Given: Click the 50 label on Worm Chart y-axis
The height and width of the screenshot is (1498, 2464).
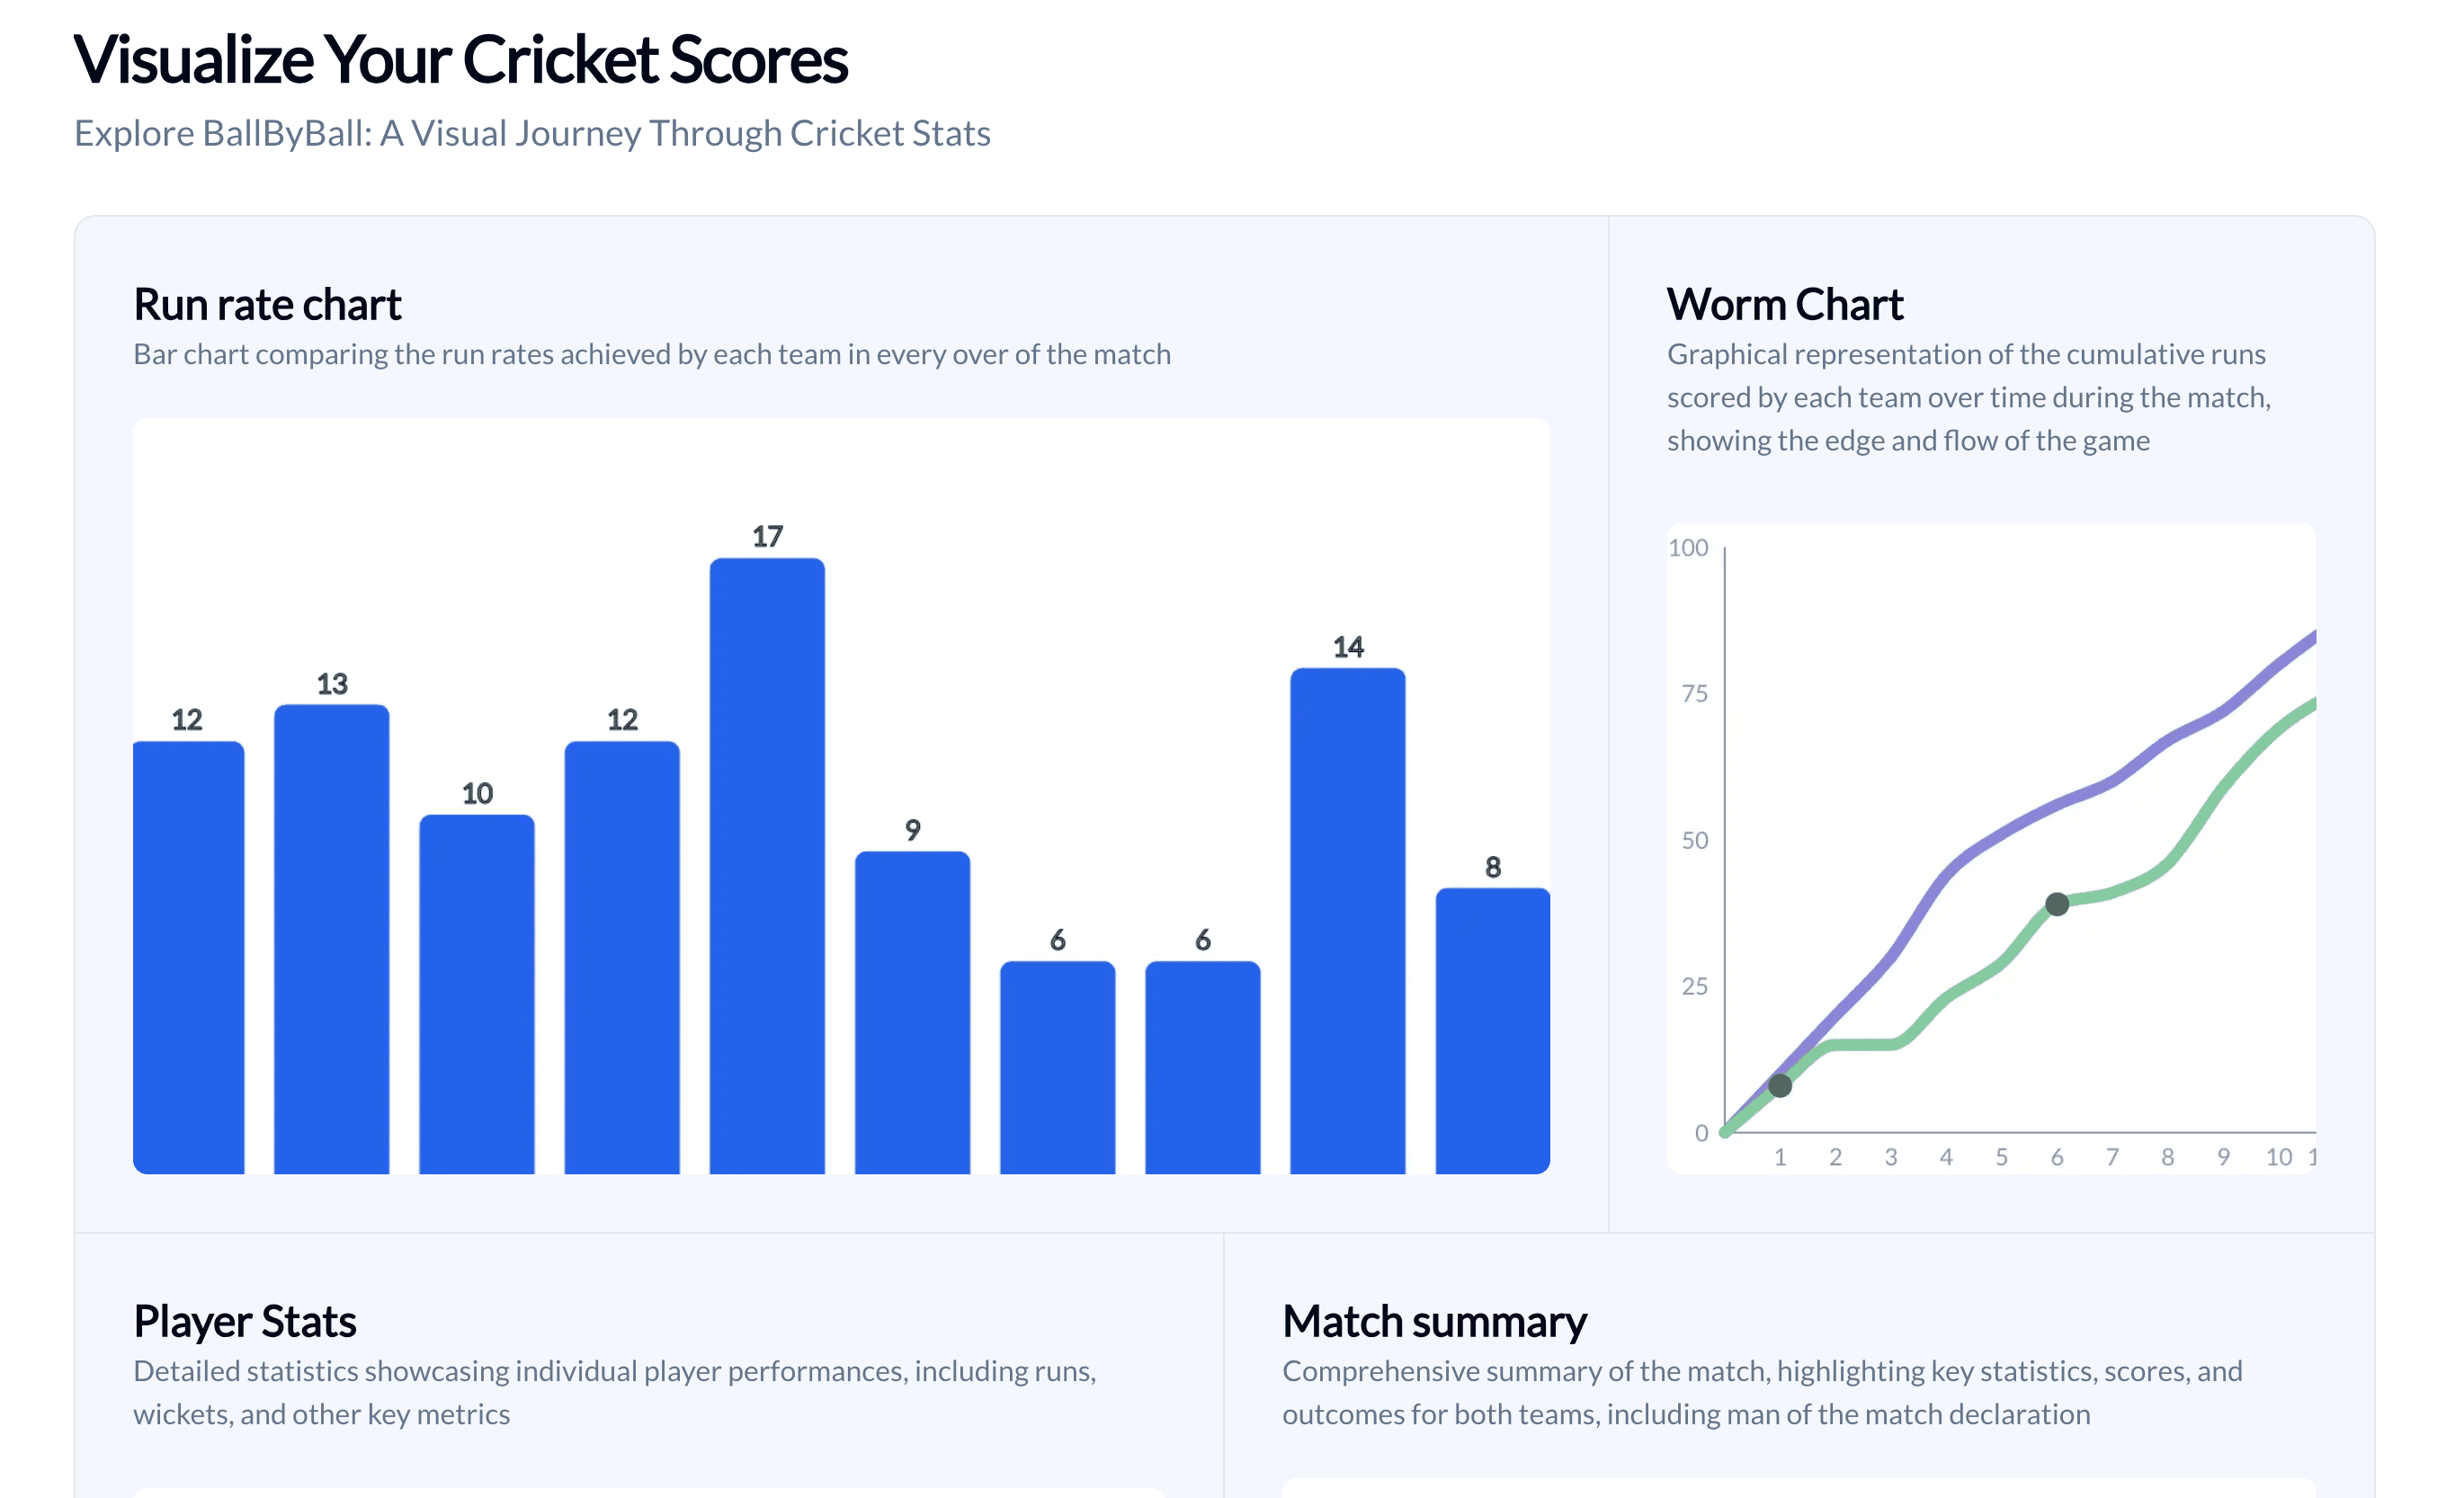Looking at the screenshot, I should tap(1694, 840).
